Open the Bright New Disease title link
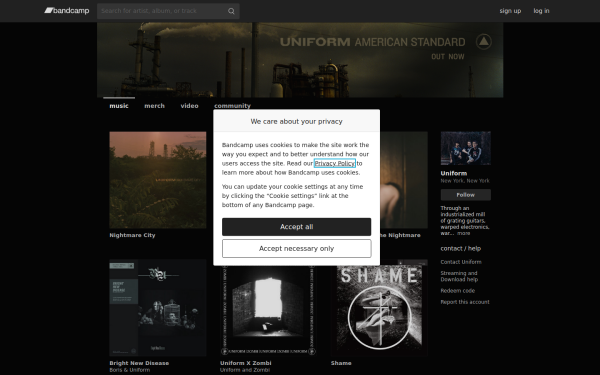Image resolution: width=600 pixels, height=375 pixels. click(139, 363)
